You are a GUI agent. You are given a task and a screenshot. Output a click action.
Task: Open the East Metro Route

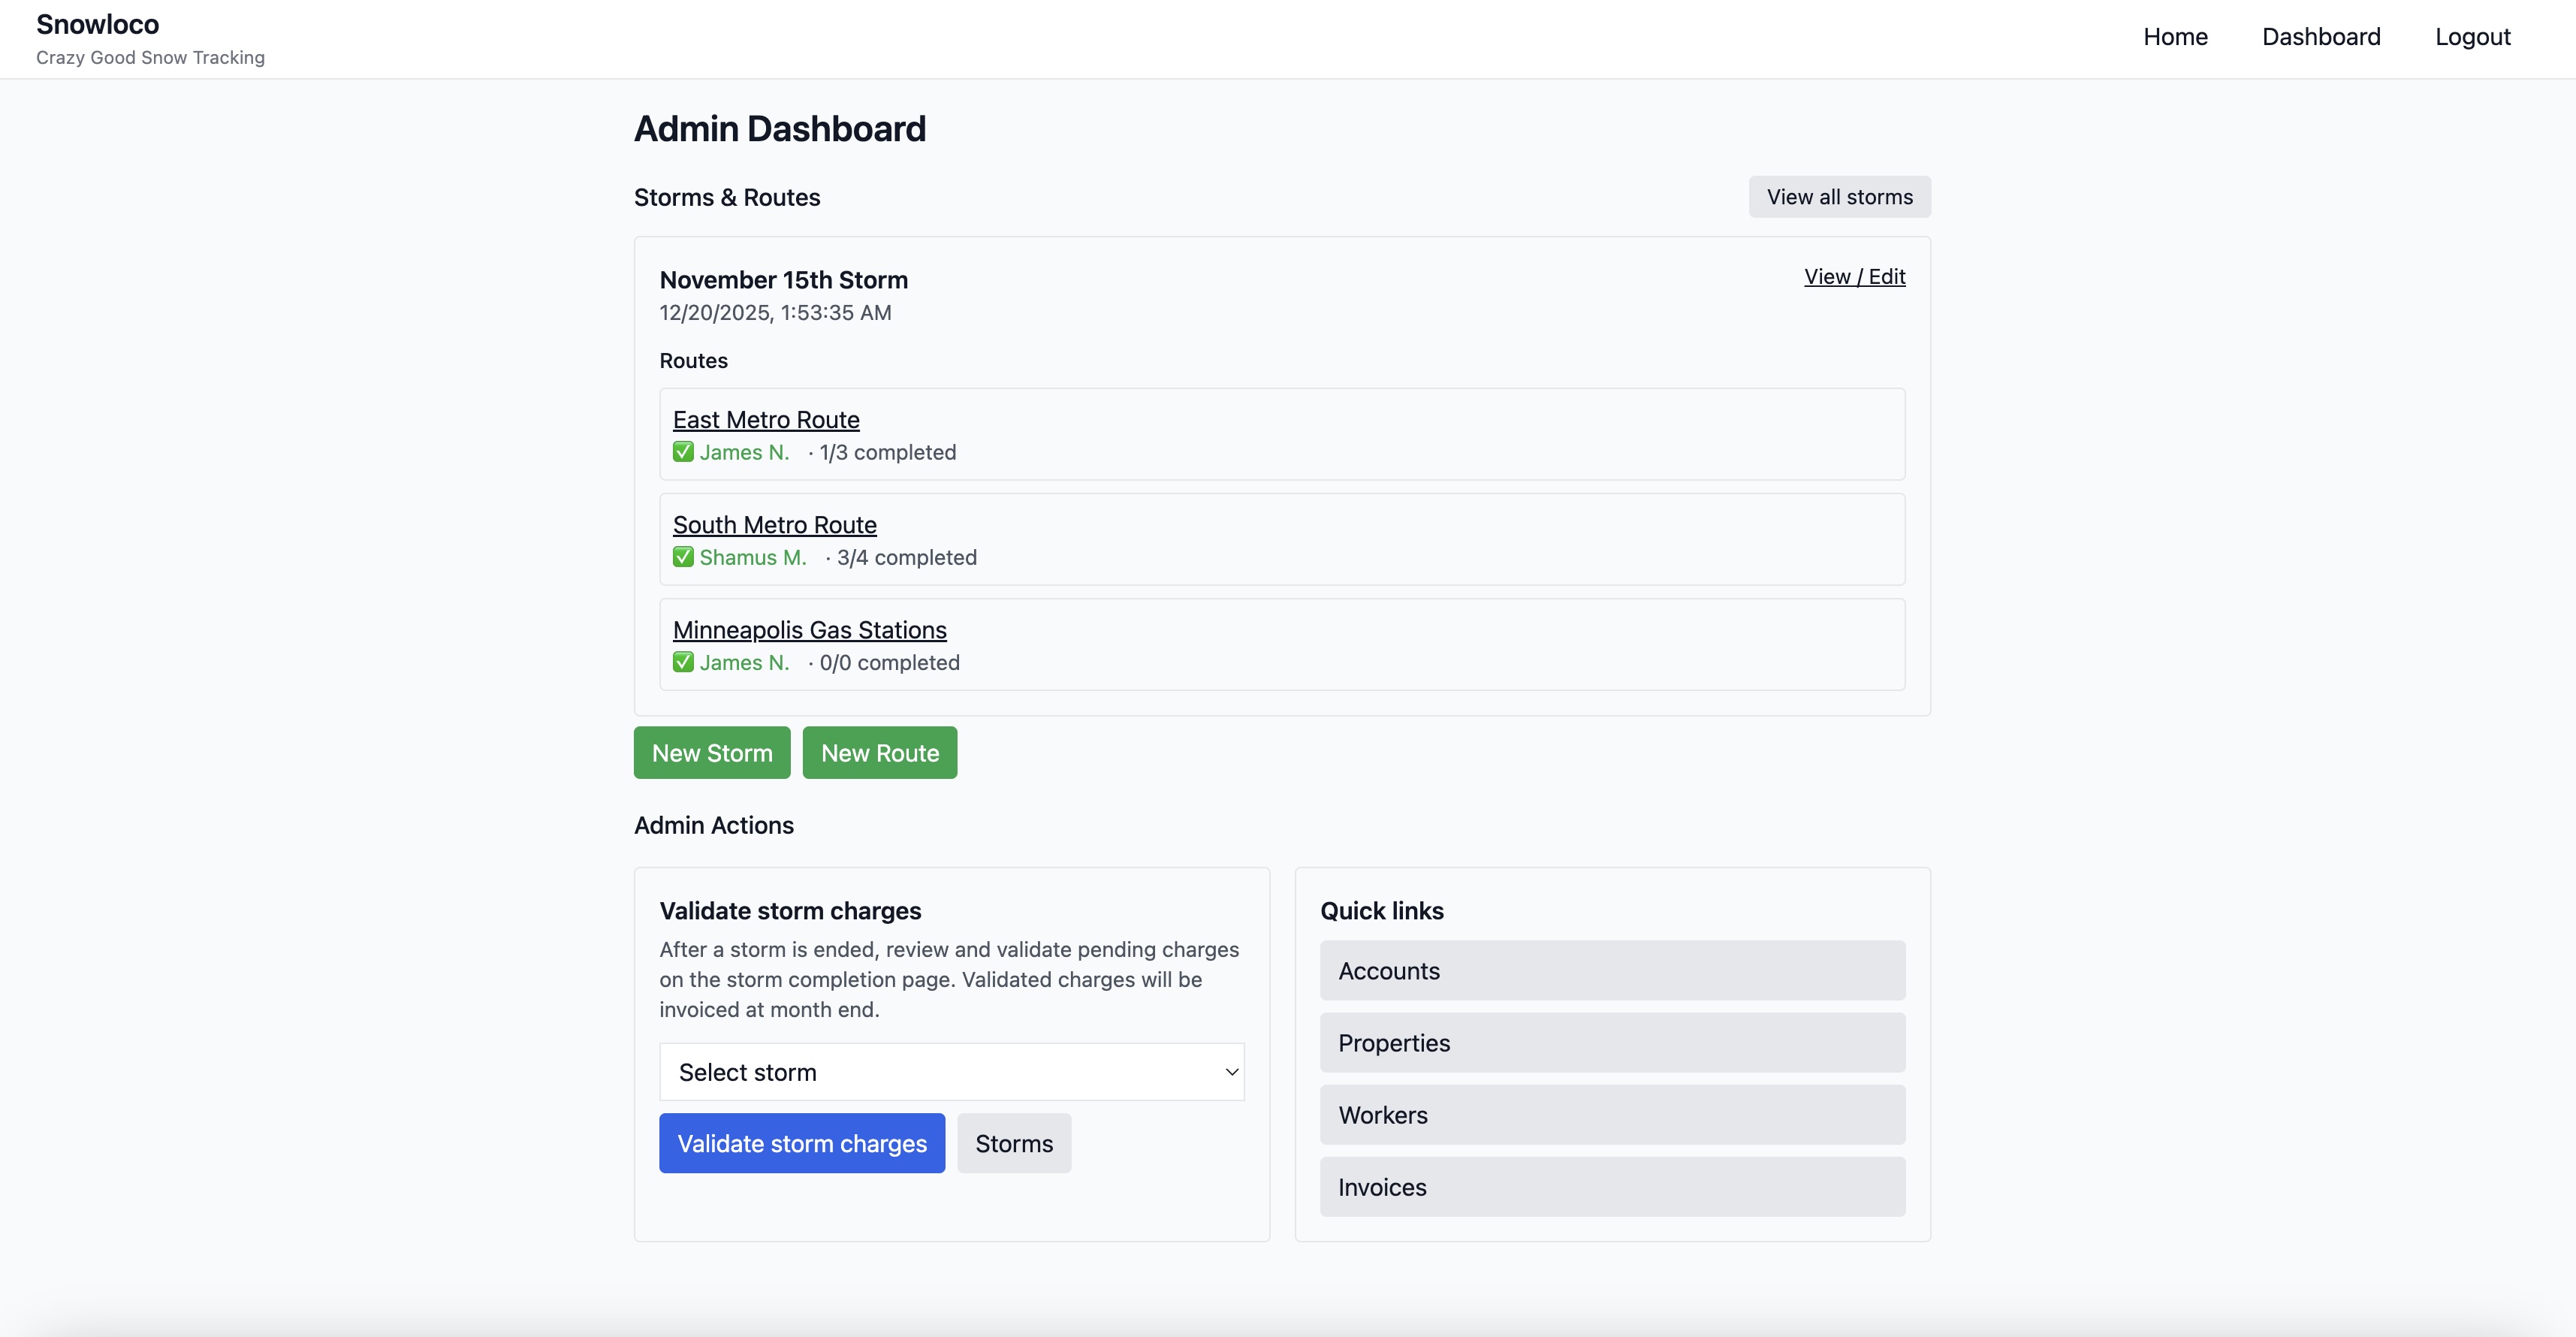point(765,419)
